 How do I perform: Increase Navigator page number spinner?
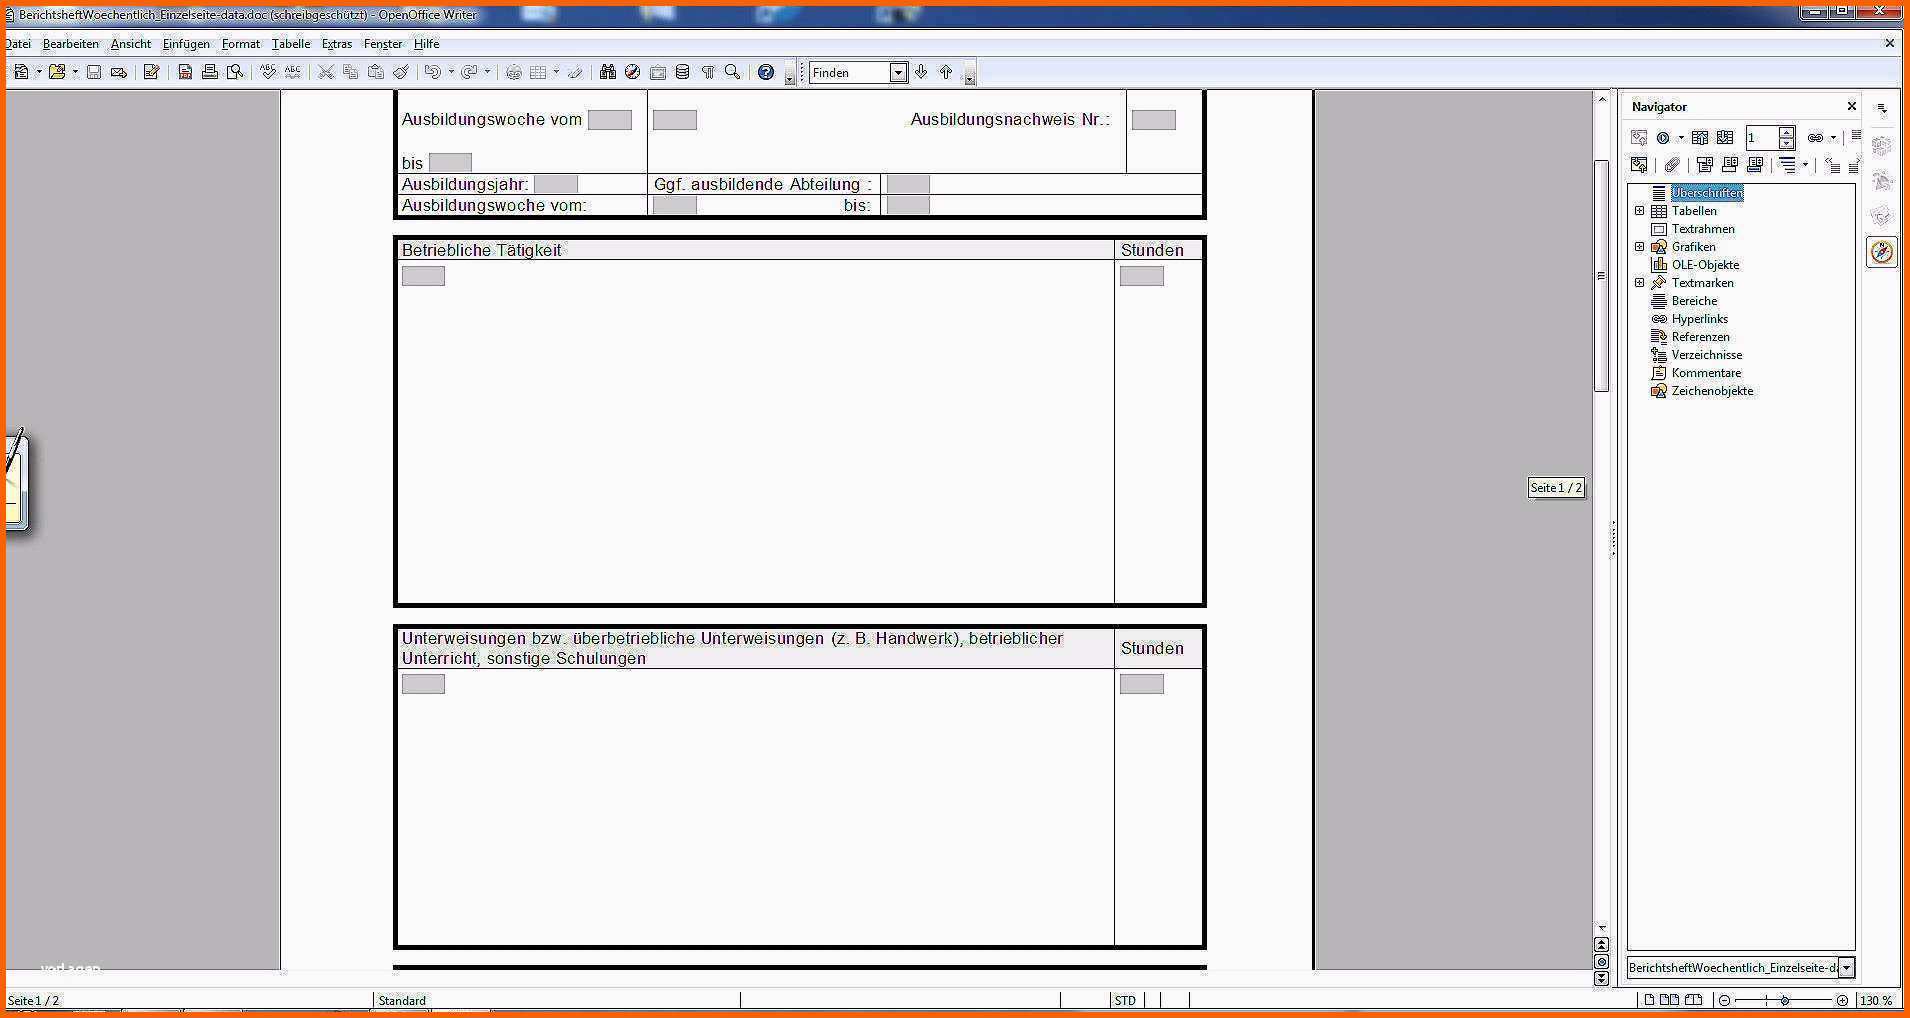pos(1787,132)
